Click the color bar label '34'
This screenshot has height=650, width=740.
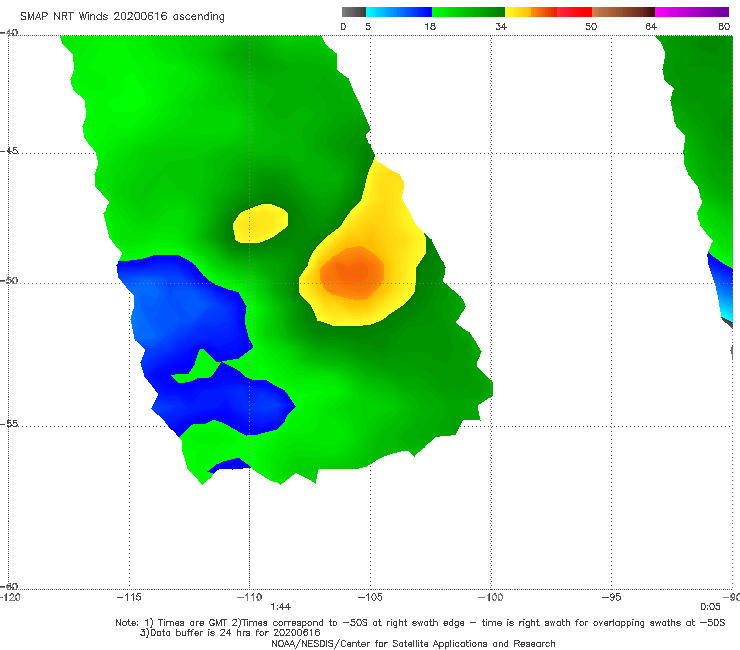(501, 26)
